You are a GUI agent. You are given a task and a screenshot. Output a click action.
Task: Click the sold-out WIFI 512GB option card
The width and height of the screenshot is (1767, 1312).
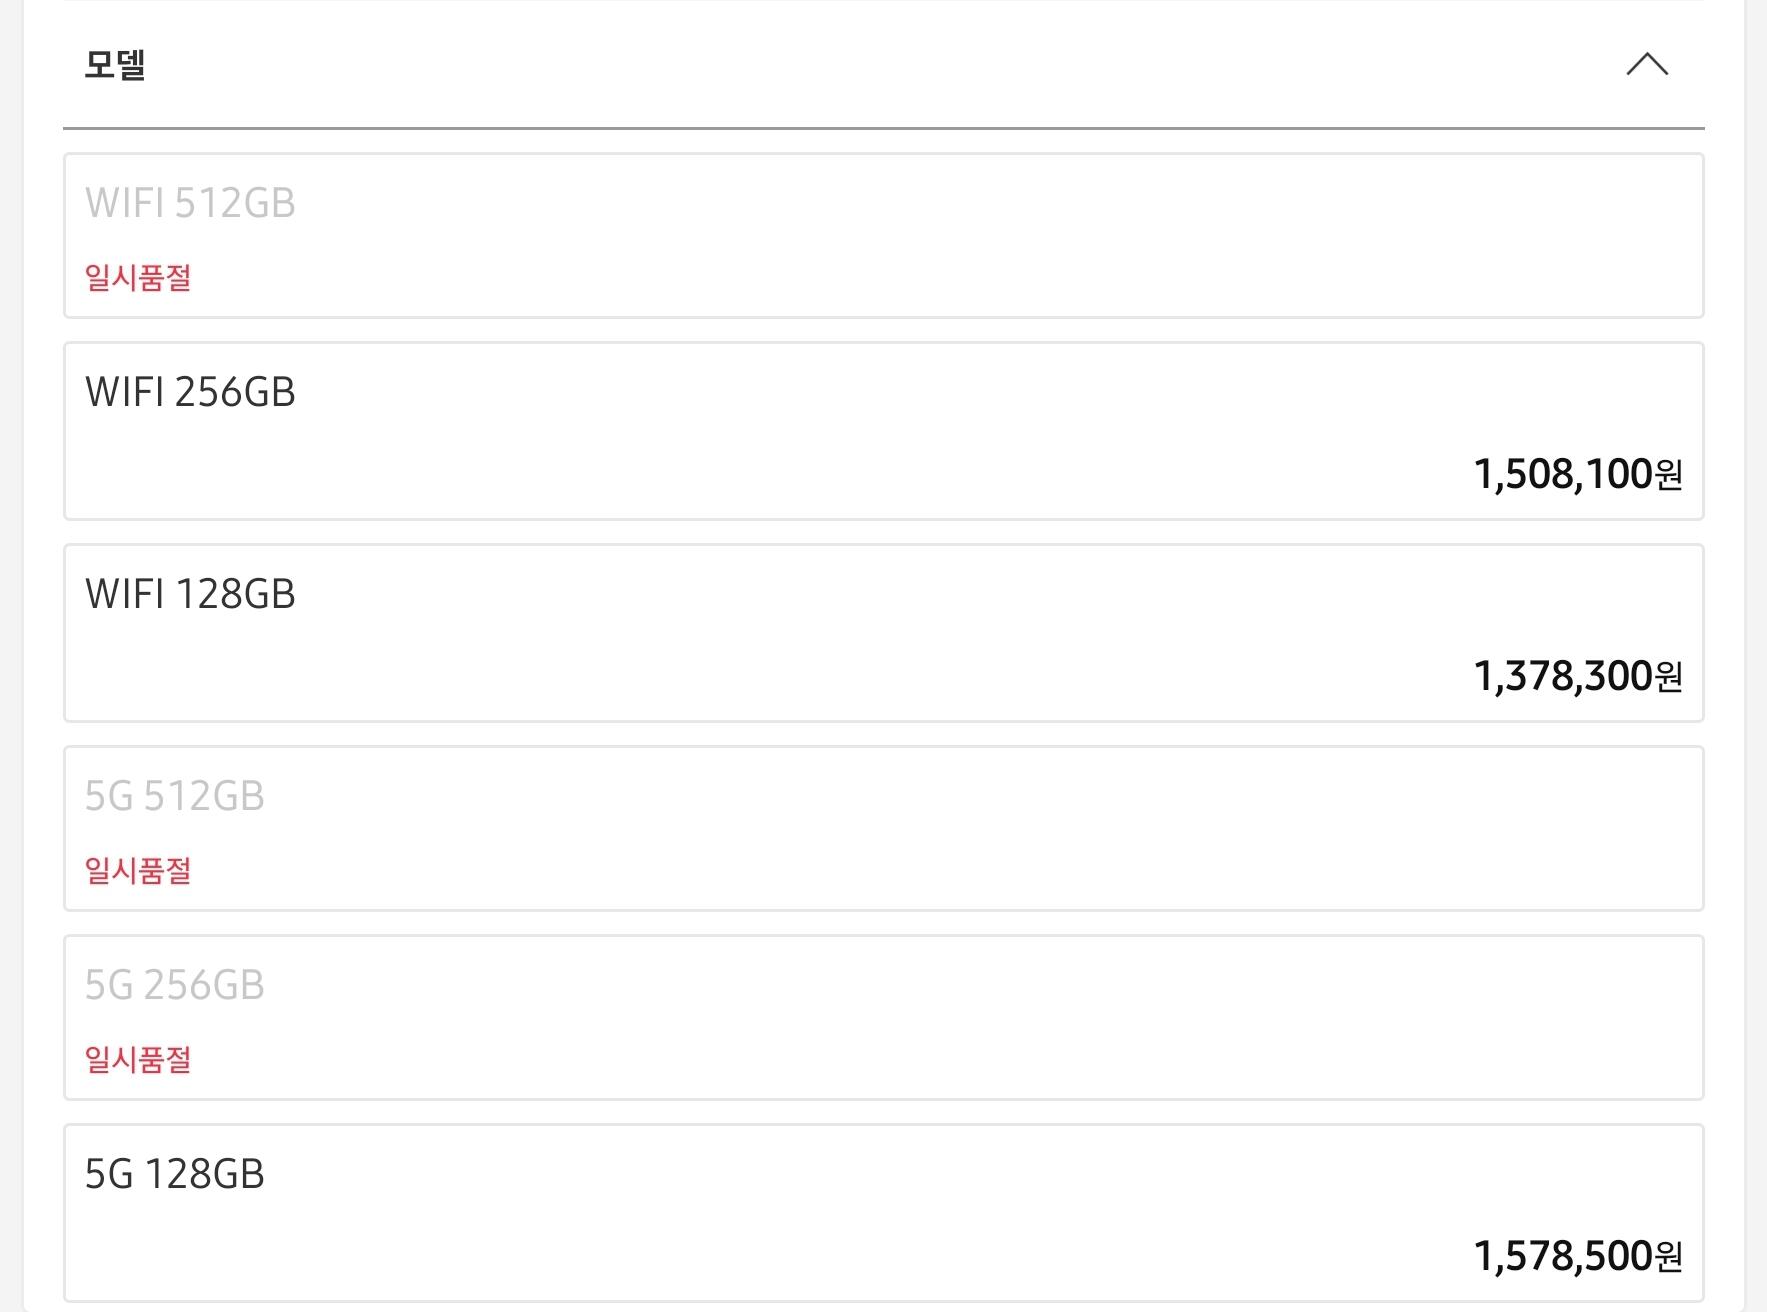point(883,236)
